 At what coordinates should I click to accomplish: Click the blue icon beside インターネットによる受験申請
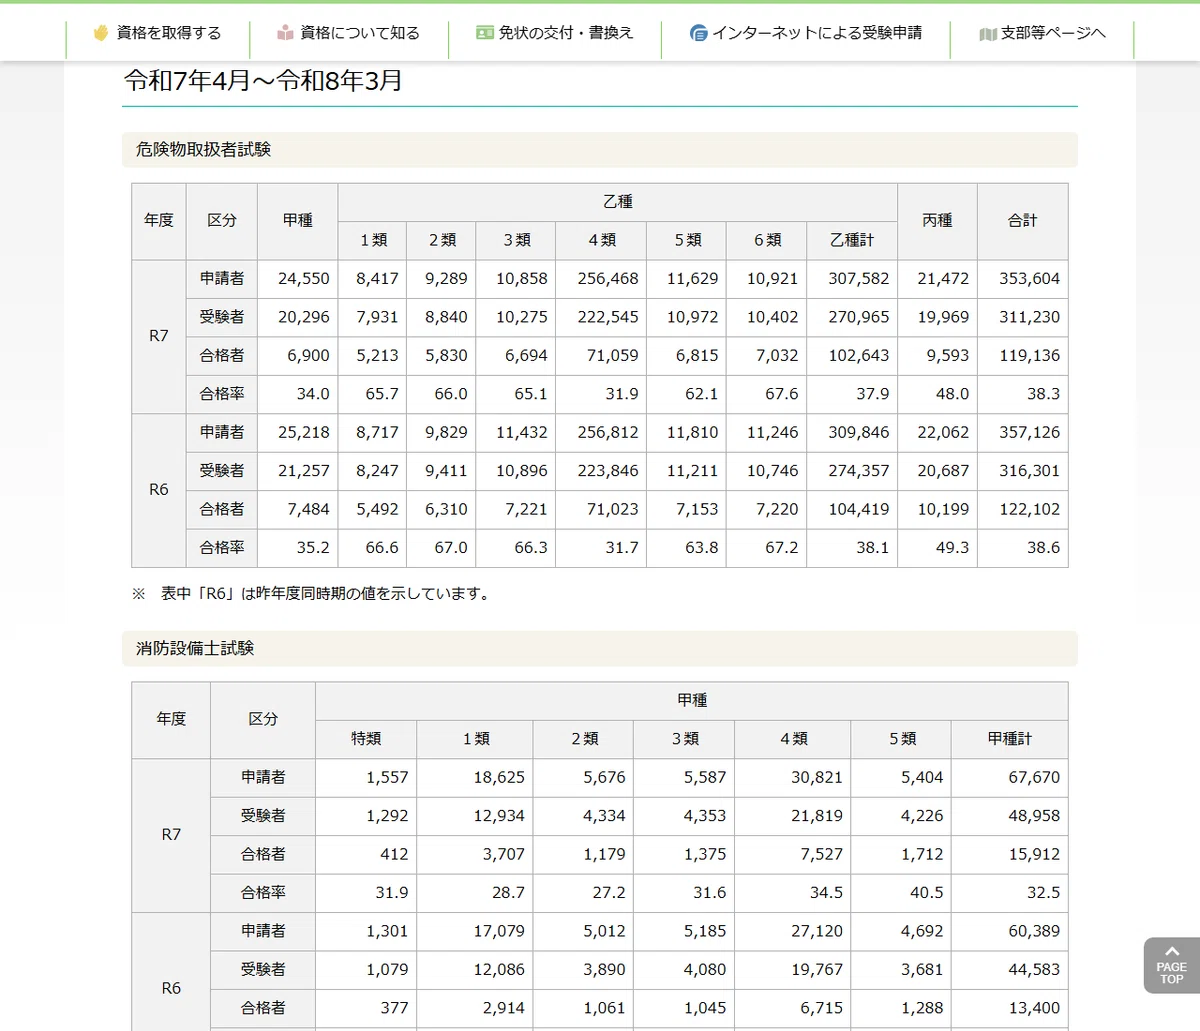[x=699, y=33]
